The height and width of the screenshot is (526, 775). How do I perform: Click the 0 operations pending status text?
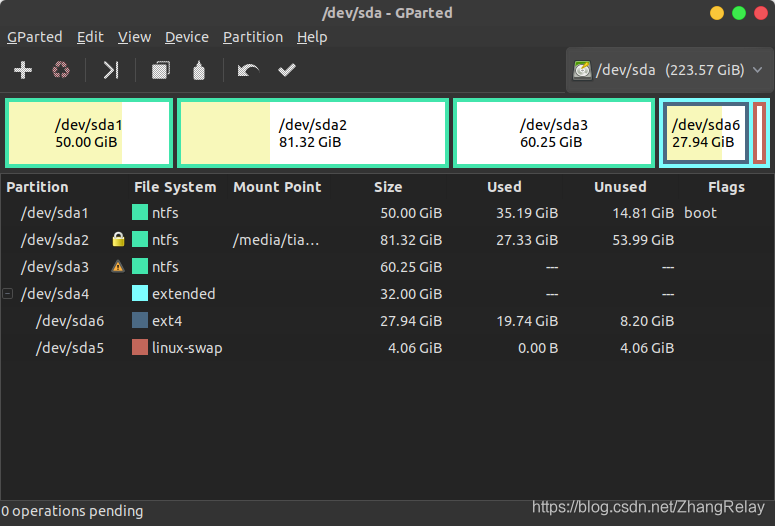coord(72,511)
